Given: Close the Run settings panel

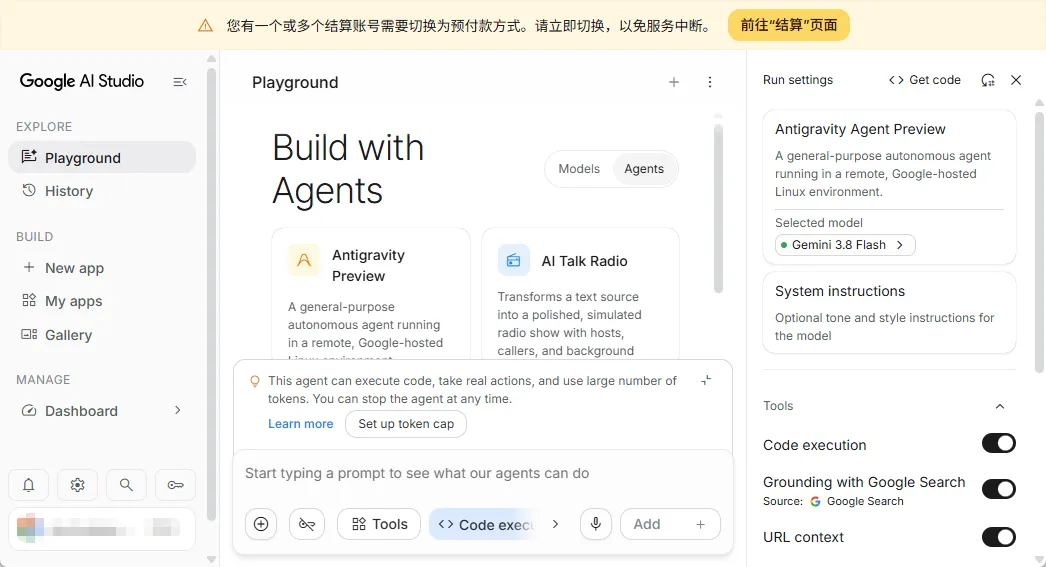Looking at the screenshot, I should 1016,80.
